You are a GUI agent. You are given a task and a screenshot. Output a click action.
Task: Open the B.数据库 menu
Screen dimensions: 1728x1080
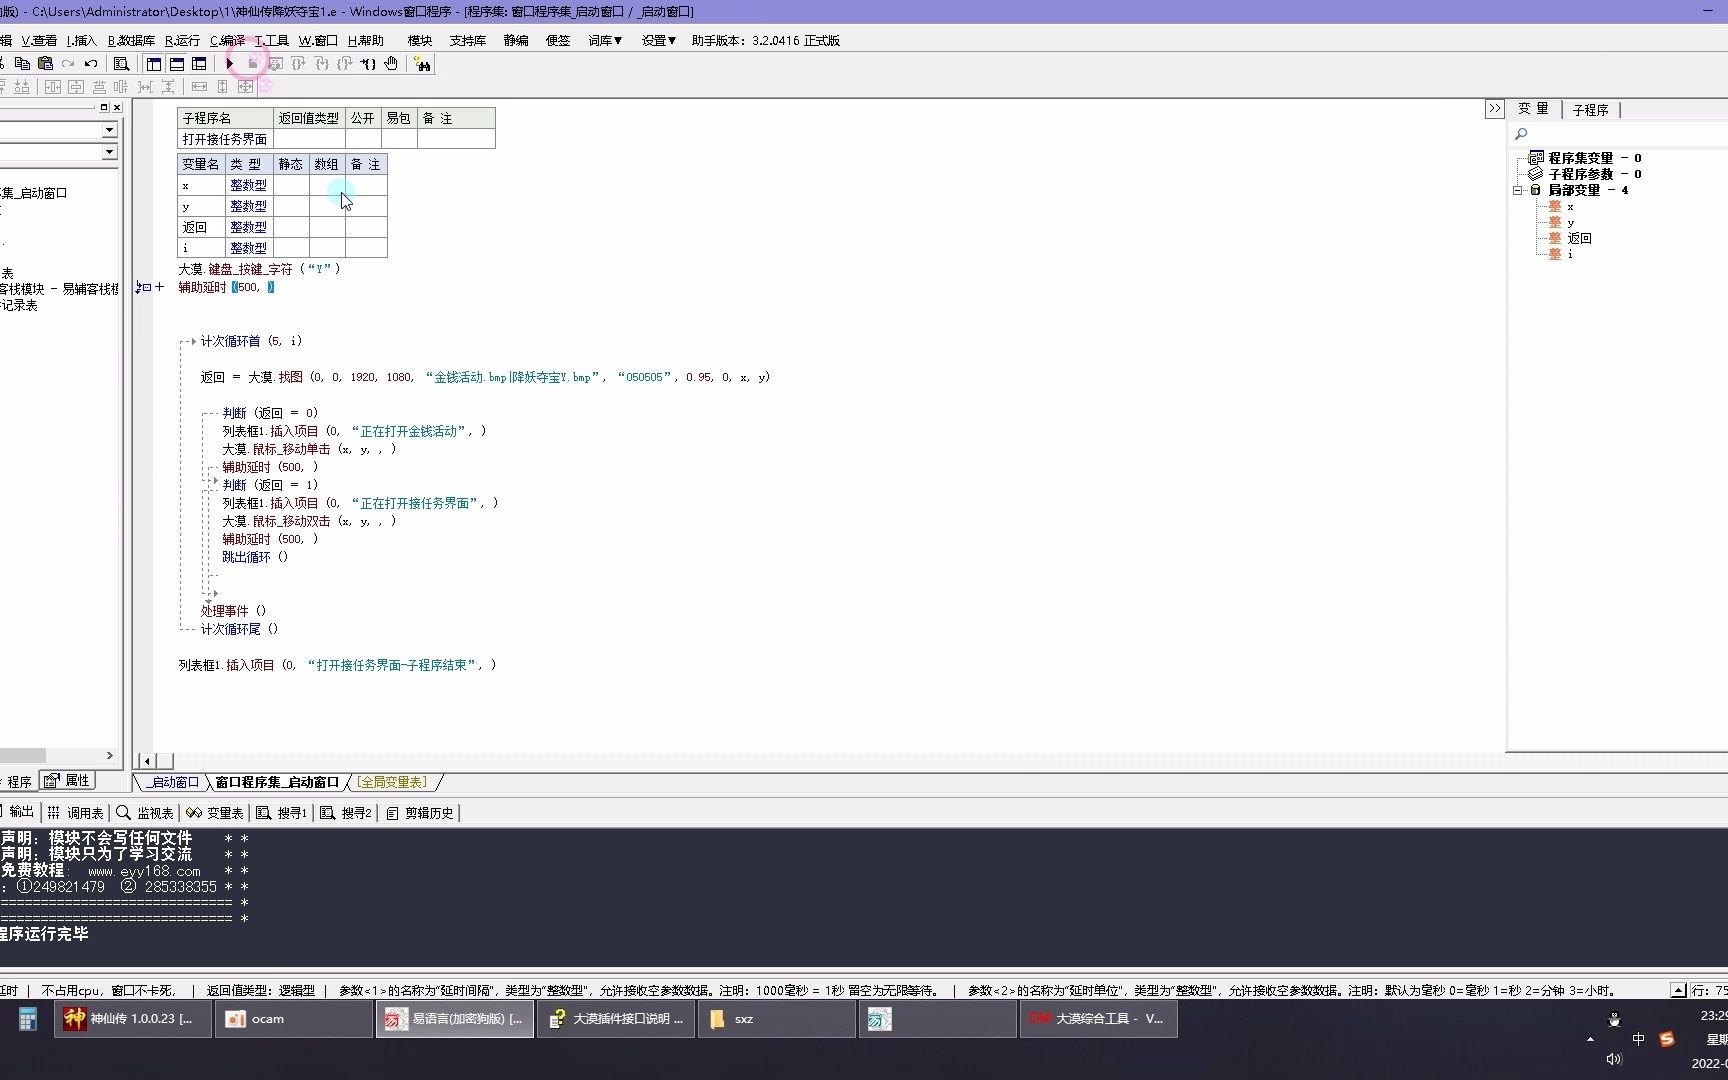131,41
